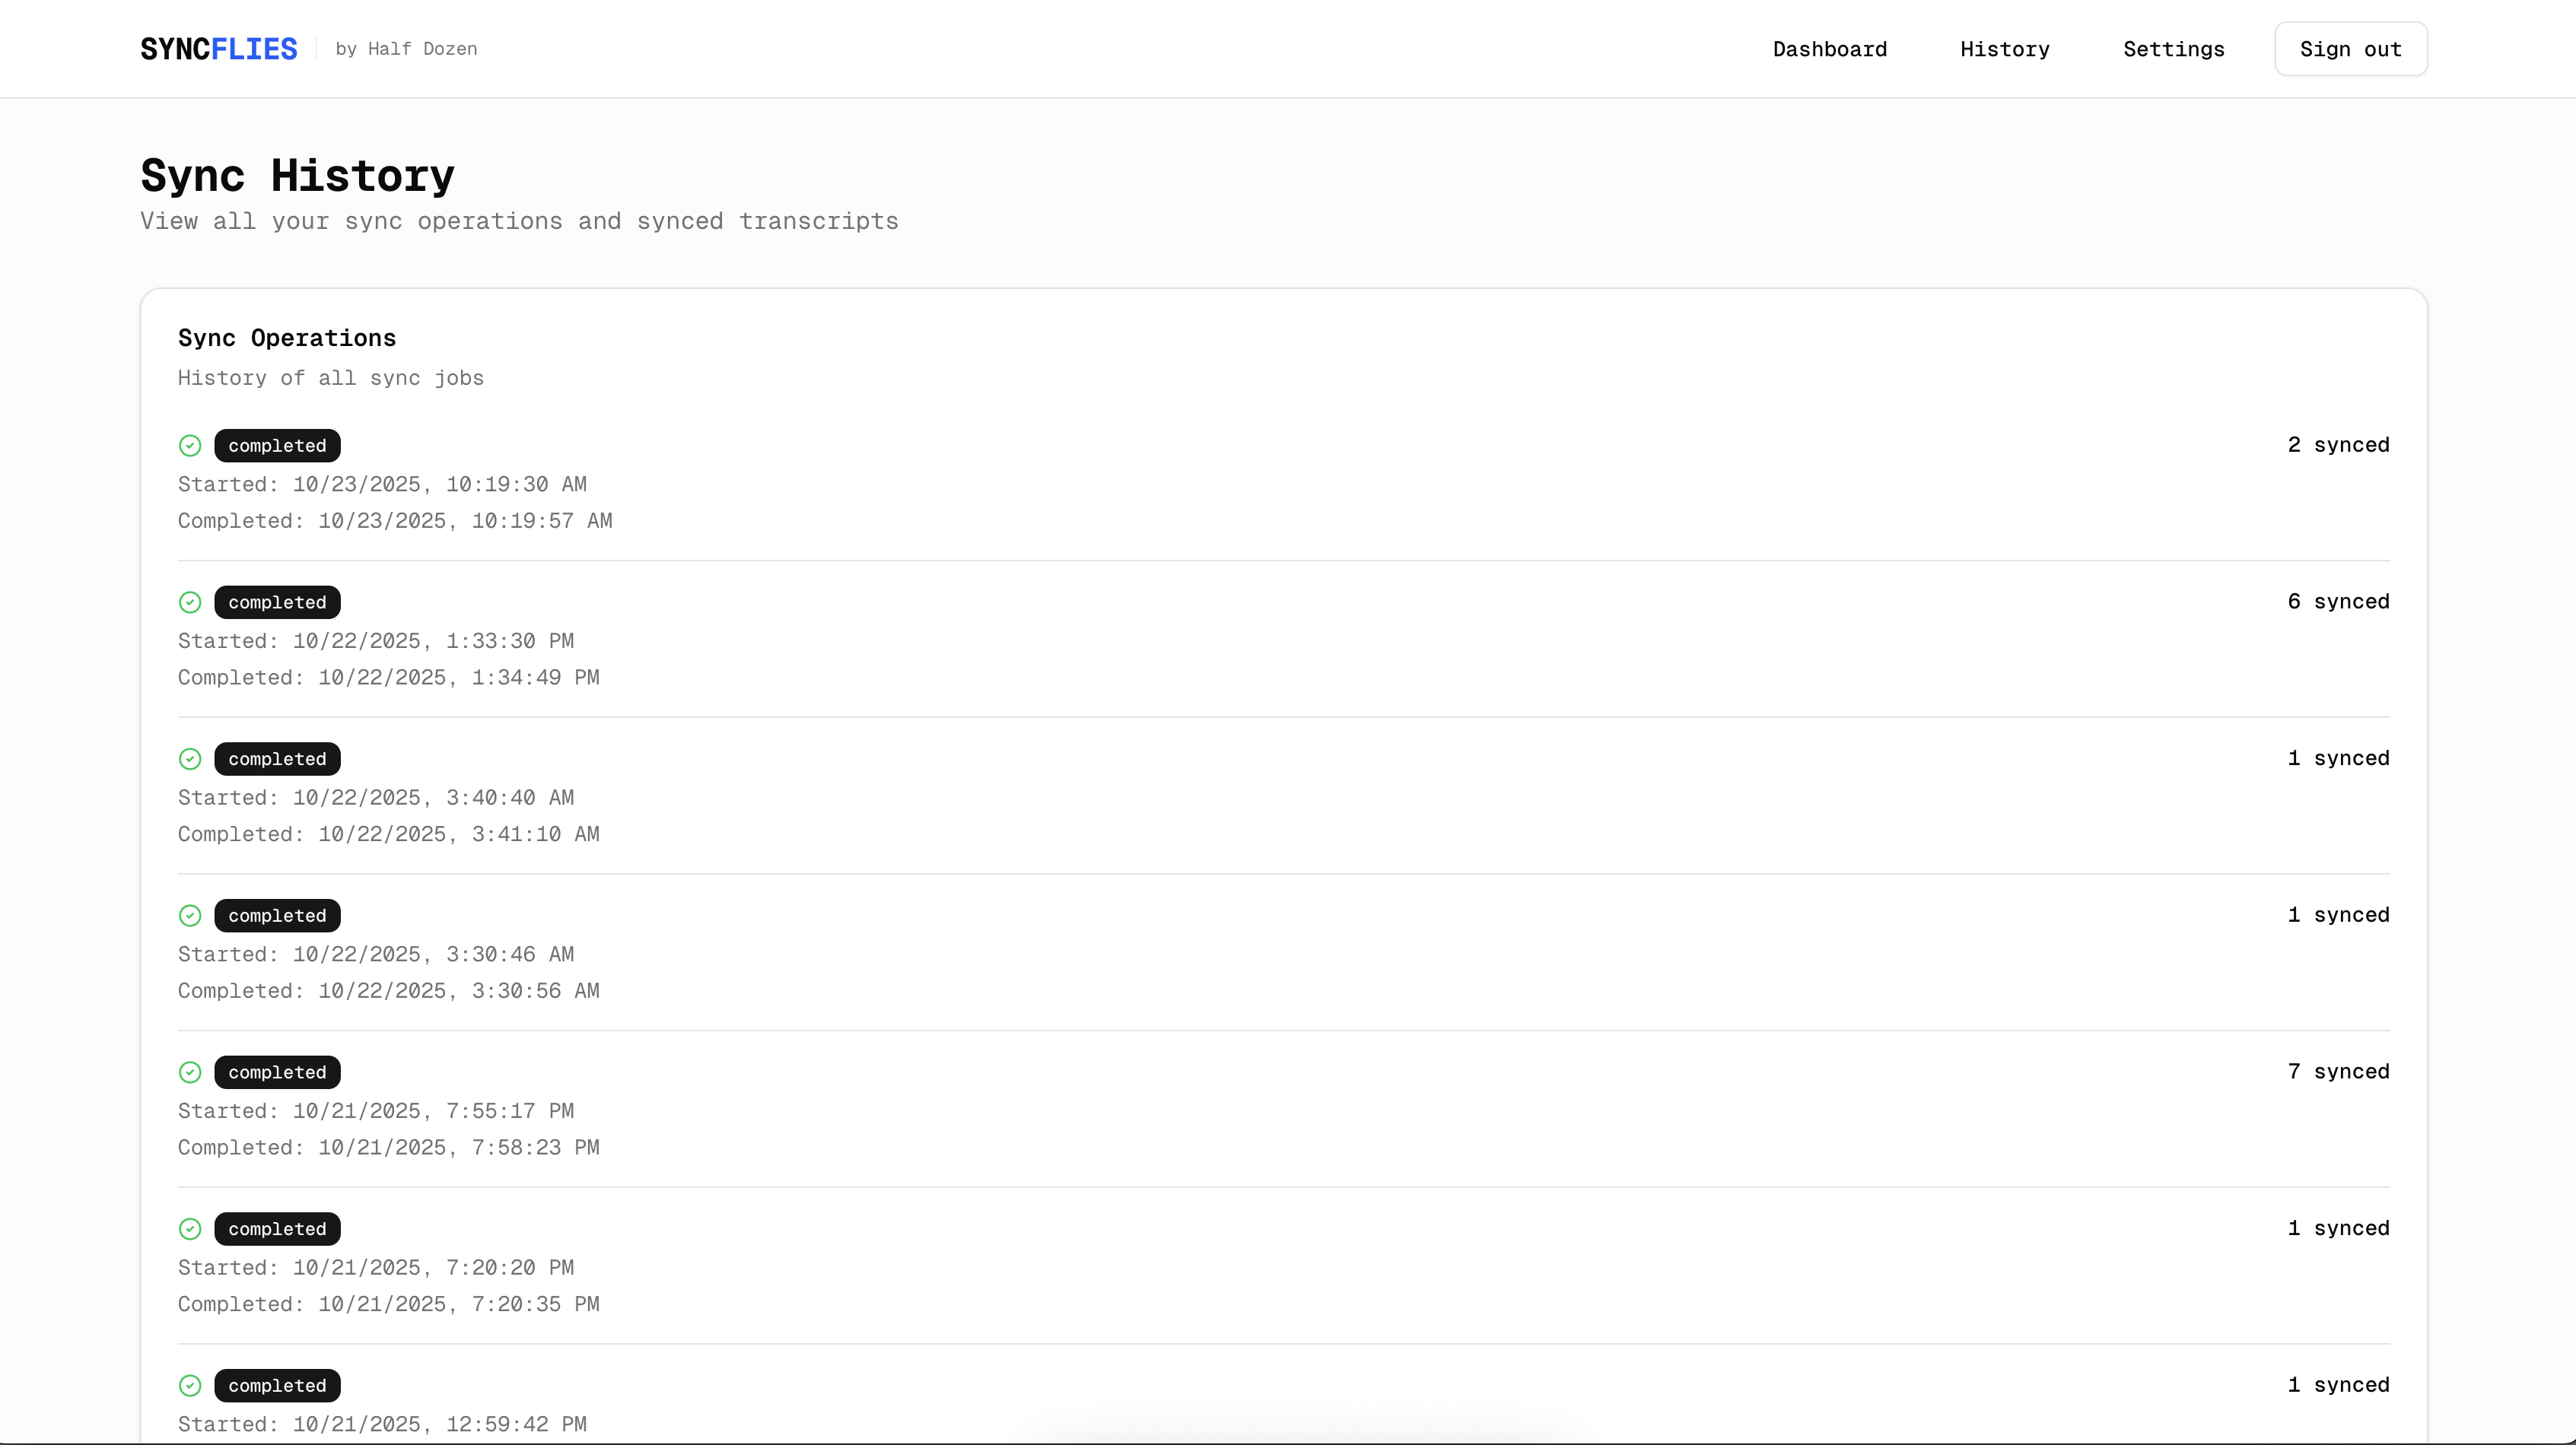Open Settings from navigation
The image size is (2576, 1445).
click(x=2173, y=49)
